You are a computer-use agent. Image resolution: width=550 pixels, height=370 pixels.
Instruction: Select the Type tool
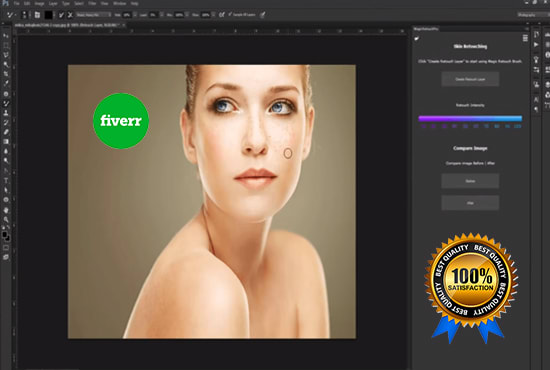click(6, 181)
